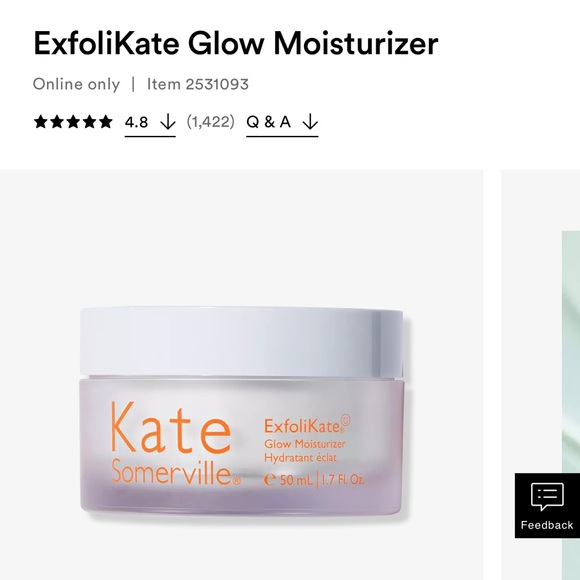
Task: Click the down arrow beside Q & A
Action: [310, 122]
